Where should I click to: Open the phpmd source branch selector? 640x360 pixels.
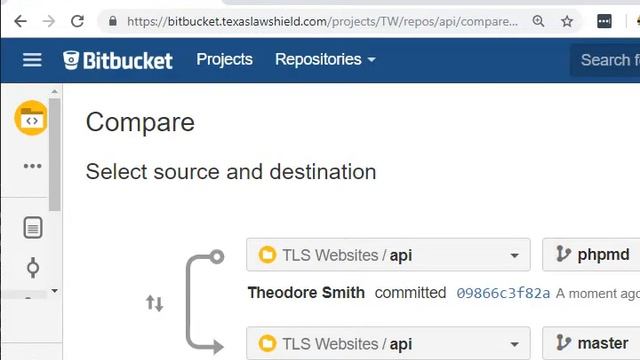pyautogui.click(x=591, y=255)
